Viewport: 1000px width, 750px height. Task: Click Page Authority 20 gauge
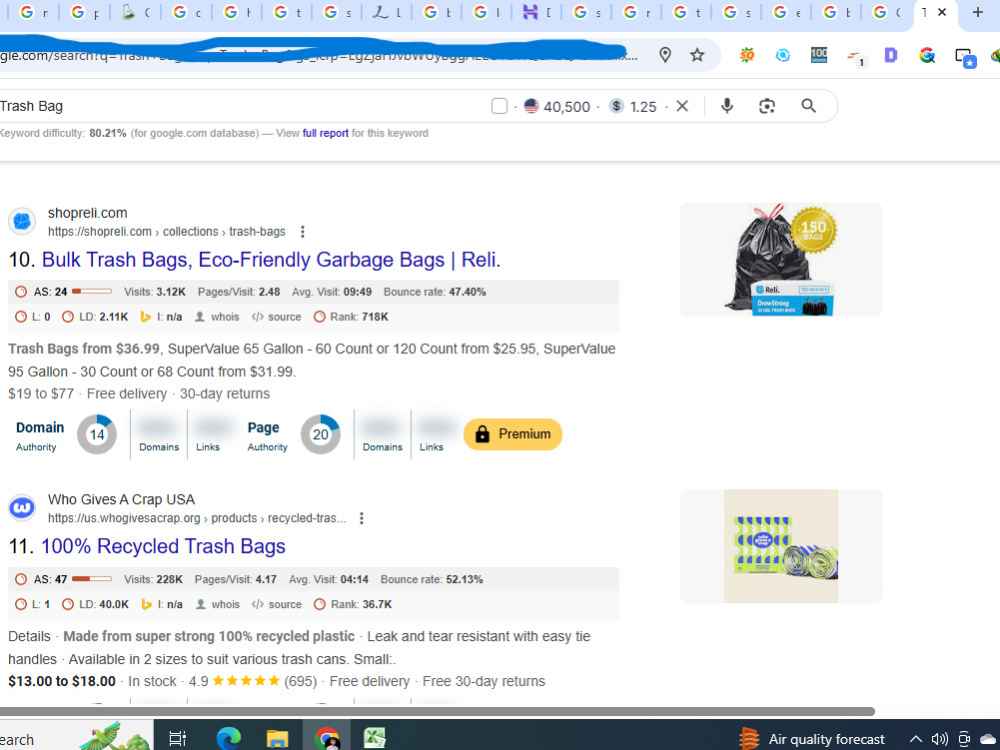(320, 434)
